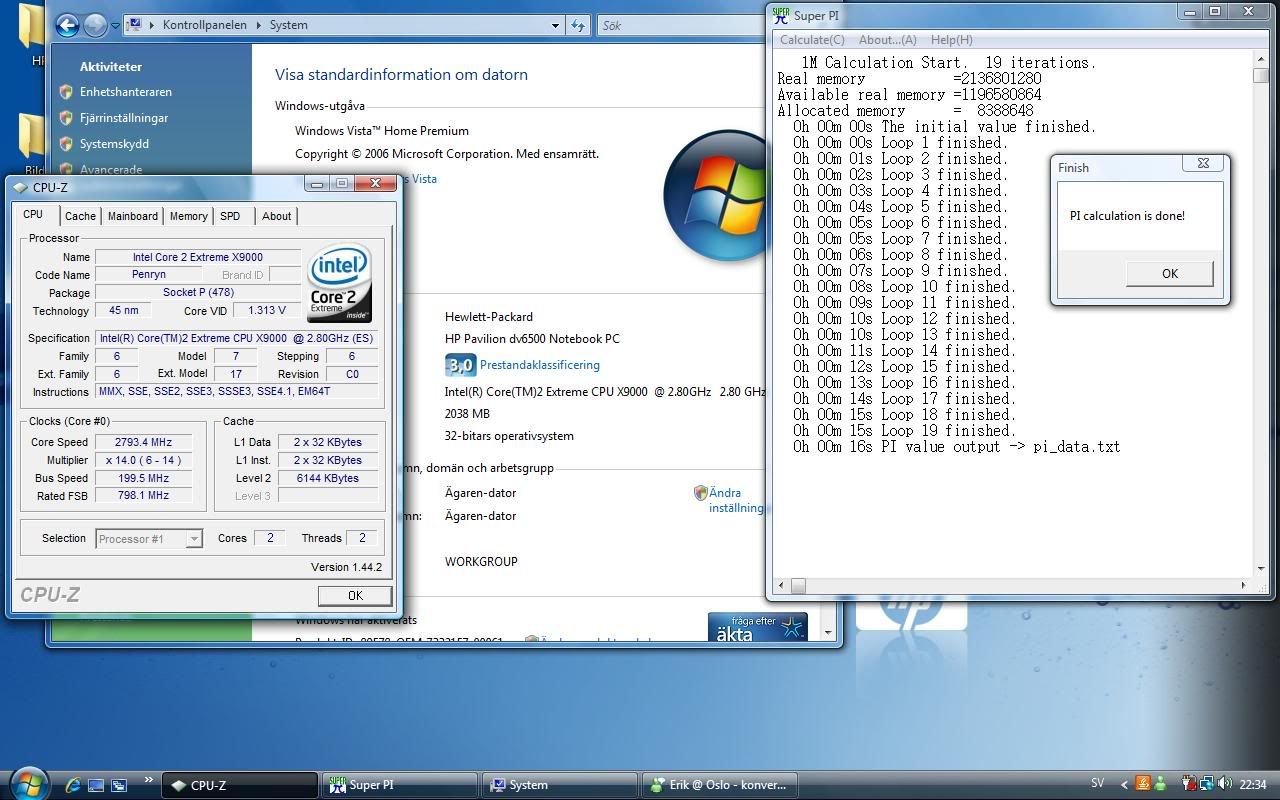Open the Memory tab in CPU-Z
The width and height of the screenshot is (1280, 800).
pyautogui.click(x=188, y=216)
